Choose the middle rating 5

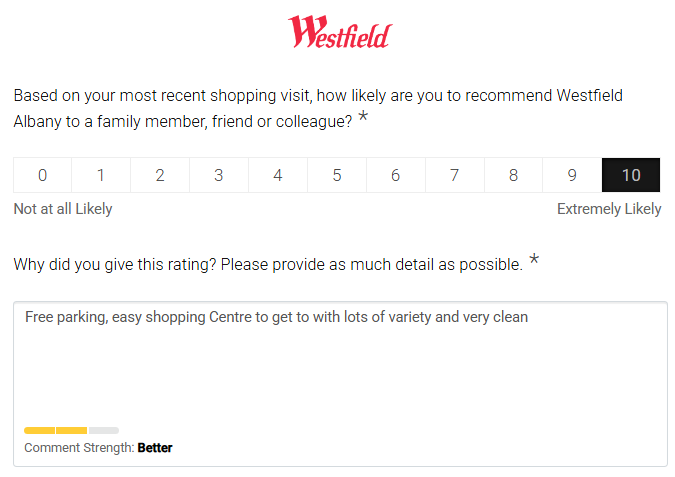click(337, 175)
